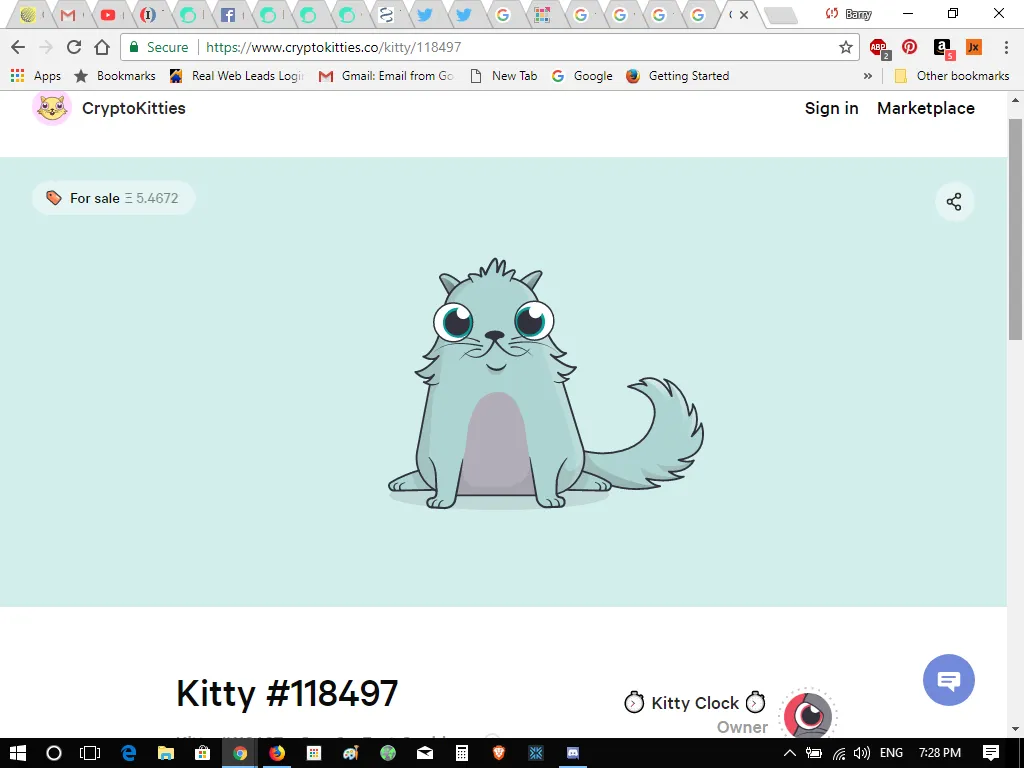Click the Chrome taskbar icon
This screenshot has height=768, width=1024.
[x=240, y=753]
